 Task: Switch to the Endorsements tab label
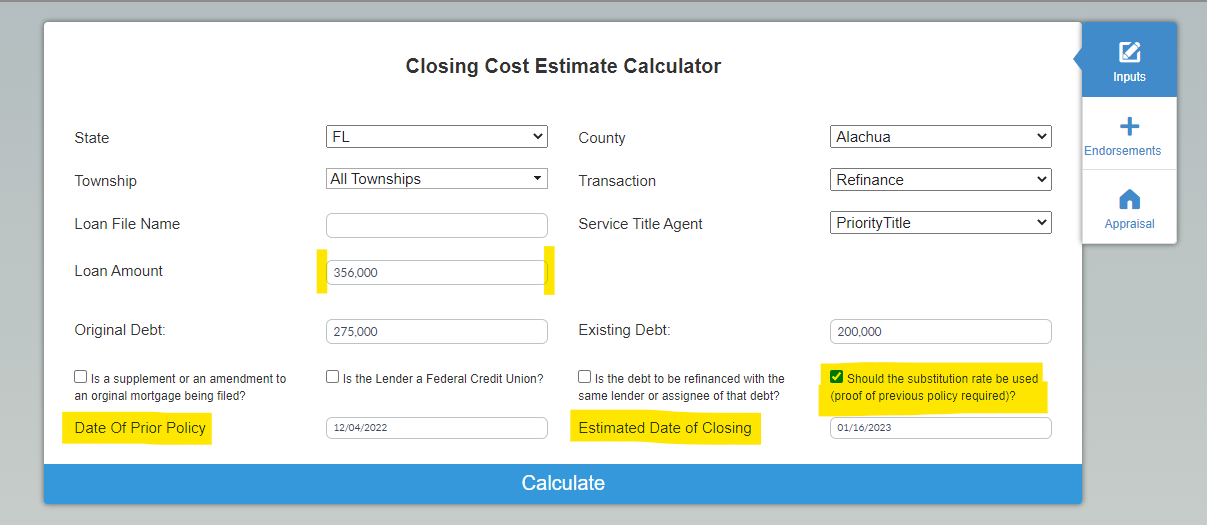[x=1123, y=151]
